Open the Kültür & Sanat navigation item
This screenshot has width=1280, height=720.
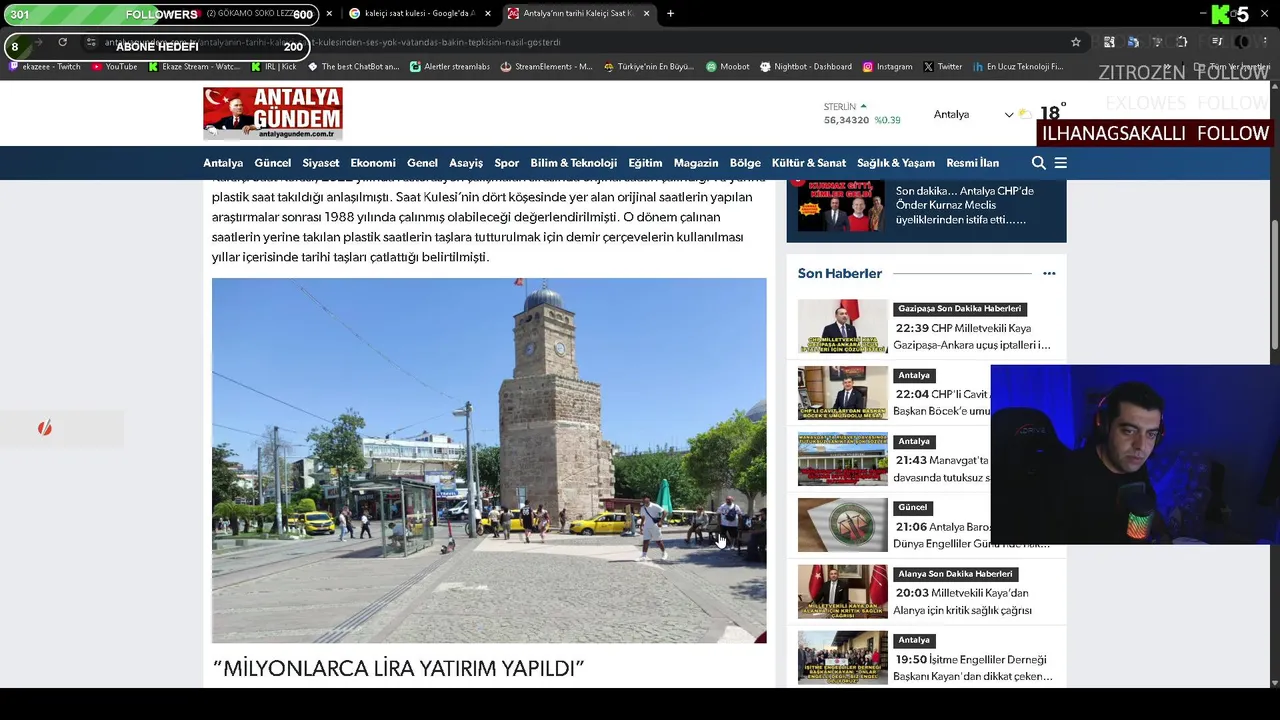(x=809, y=163)
